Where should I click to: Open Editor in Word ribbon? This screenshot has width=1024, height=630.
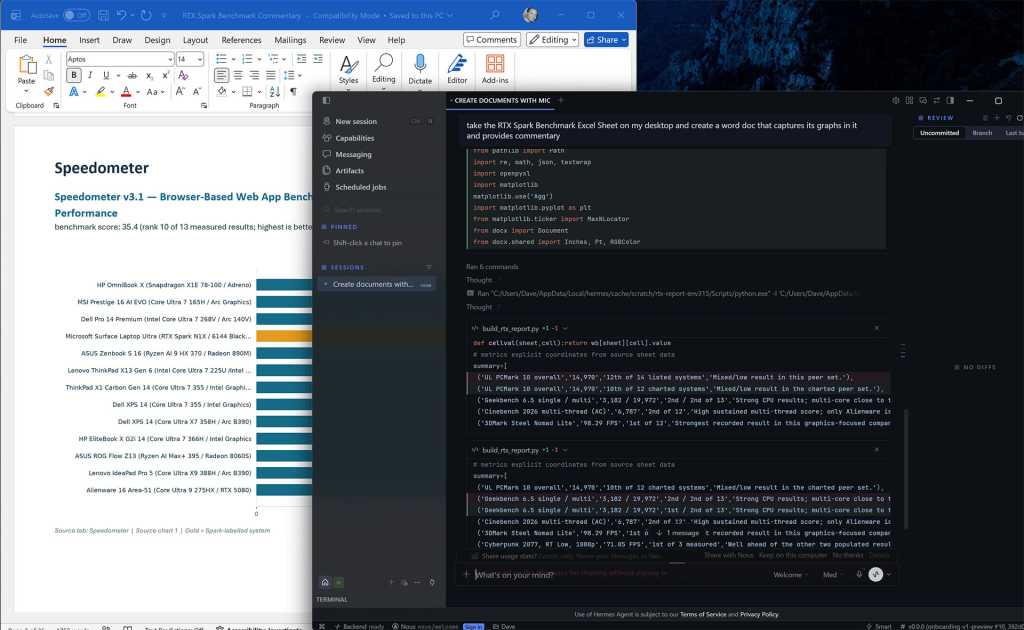pos(457,69)
